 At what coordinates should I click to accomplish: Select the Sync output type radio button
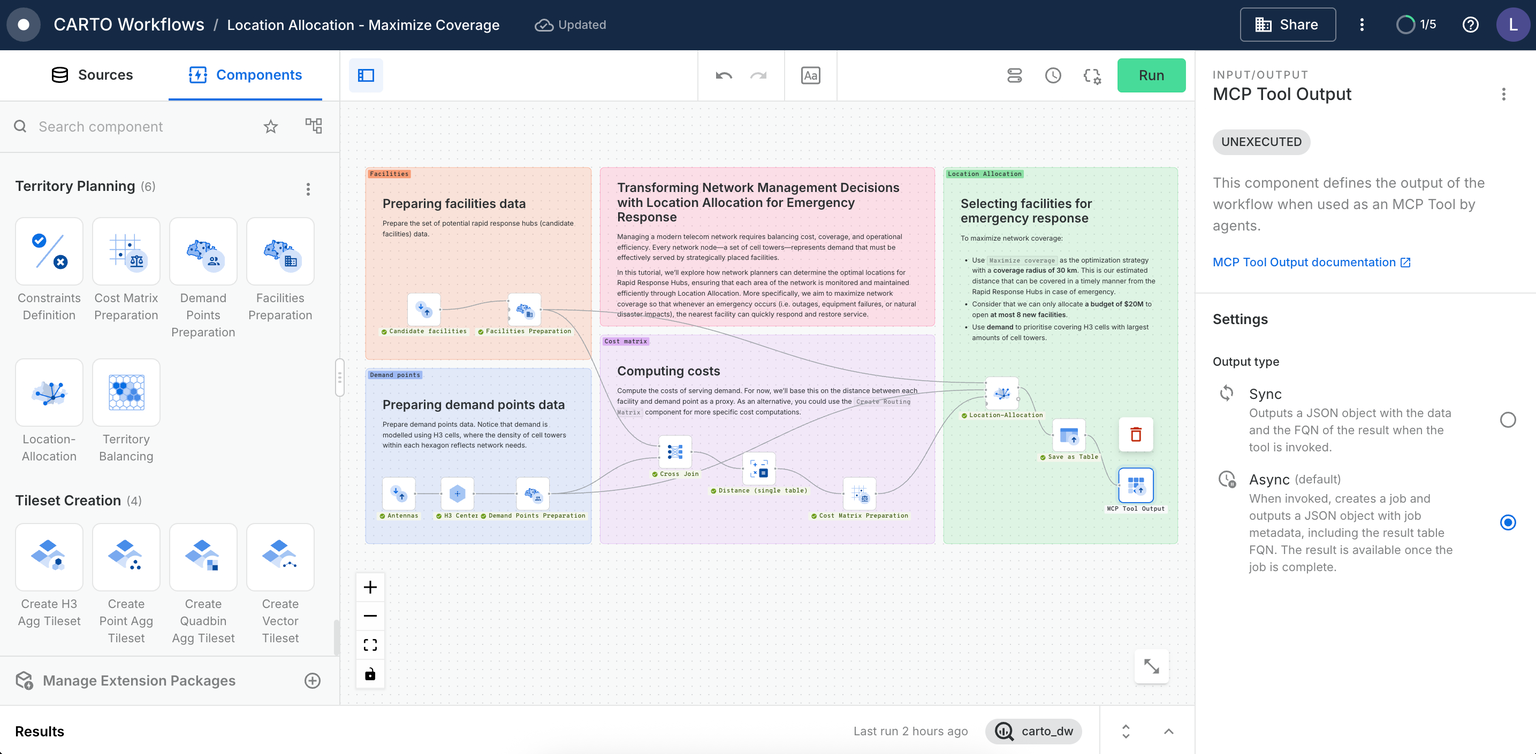(x=1507, y=420)
